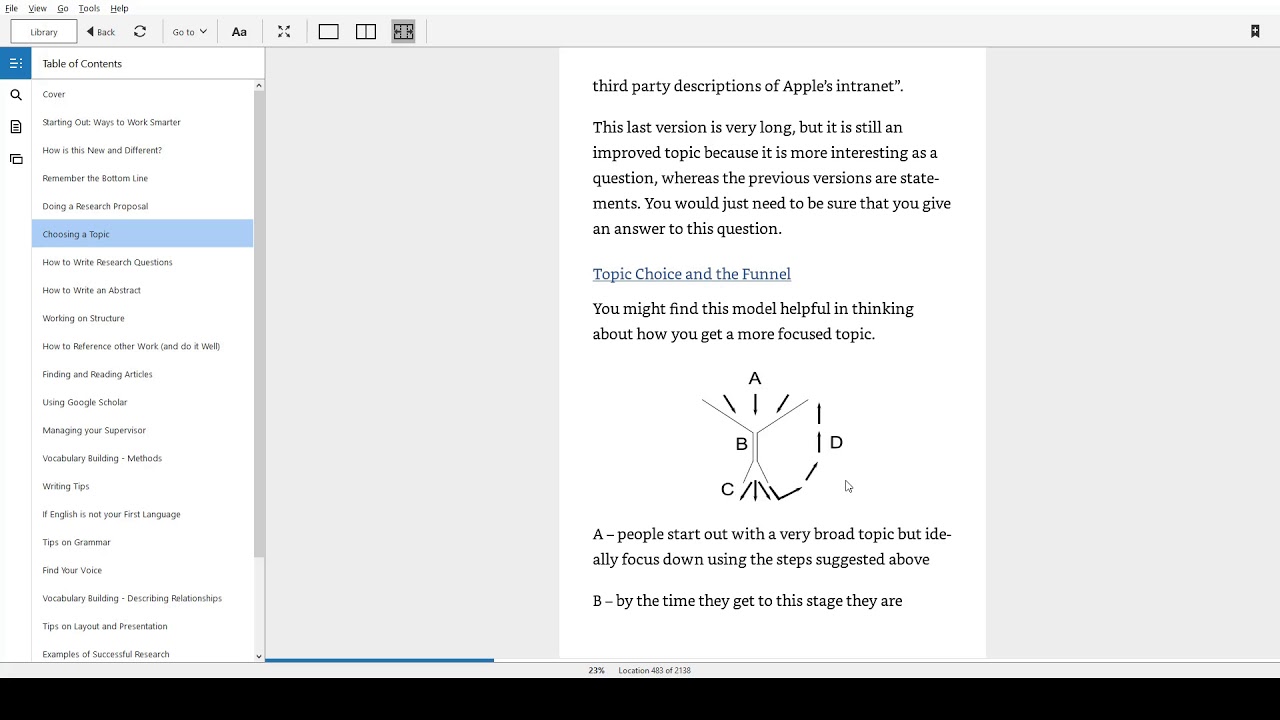
Task: Open Tips on Layout and Presentation
Action: click(x=142, y=626)
